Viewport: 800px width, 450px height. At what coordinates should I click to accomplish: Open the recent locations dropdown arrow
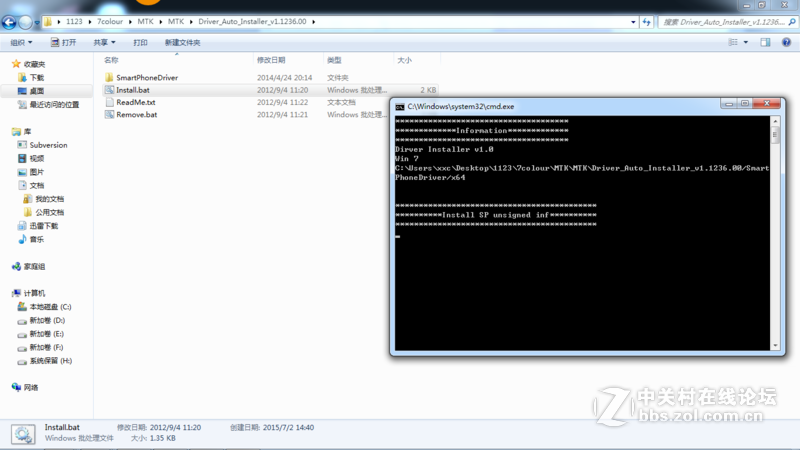(37, 23)
